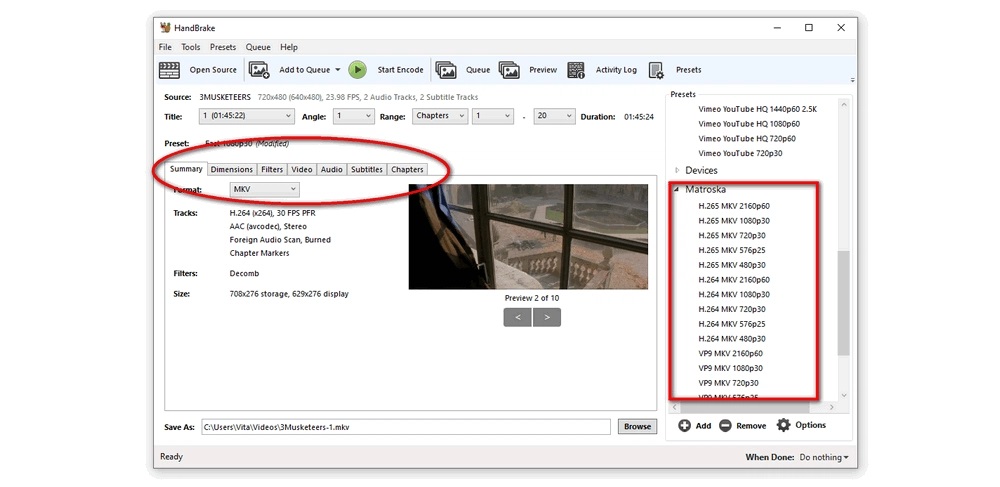
Task: Switch to the Audio tab
Action: tap(332, 170)
